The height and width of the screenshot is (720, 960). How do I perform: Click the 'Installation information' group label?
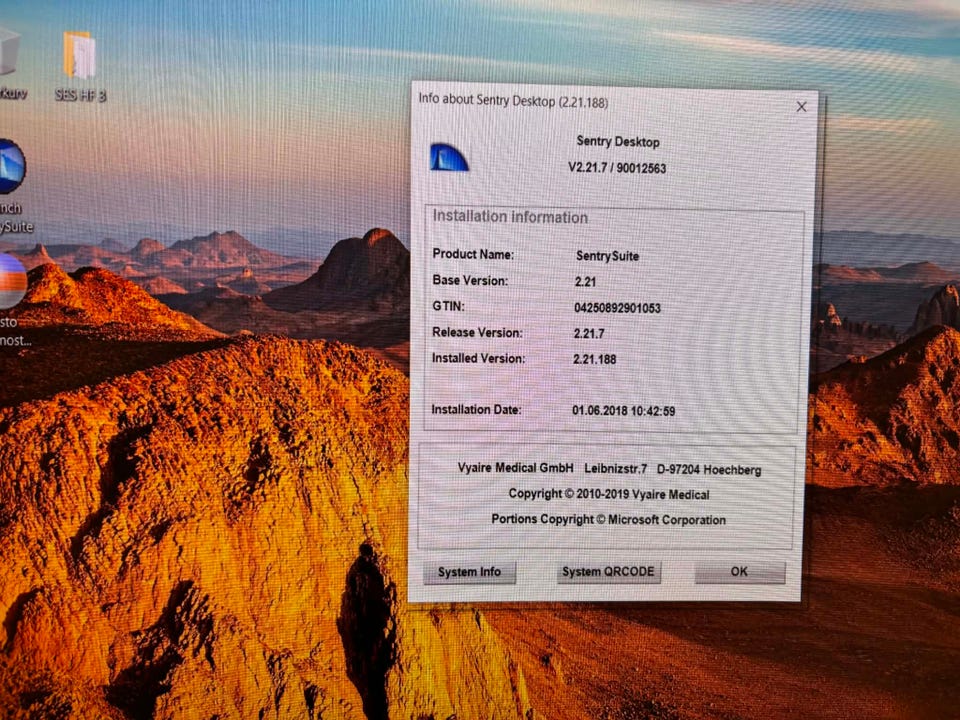pyautogui.click(x=511, y=217)
